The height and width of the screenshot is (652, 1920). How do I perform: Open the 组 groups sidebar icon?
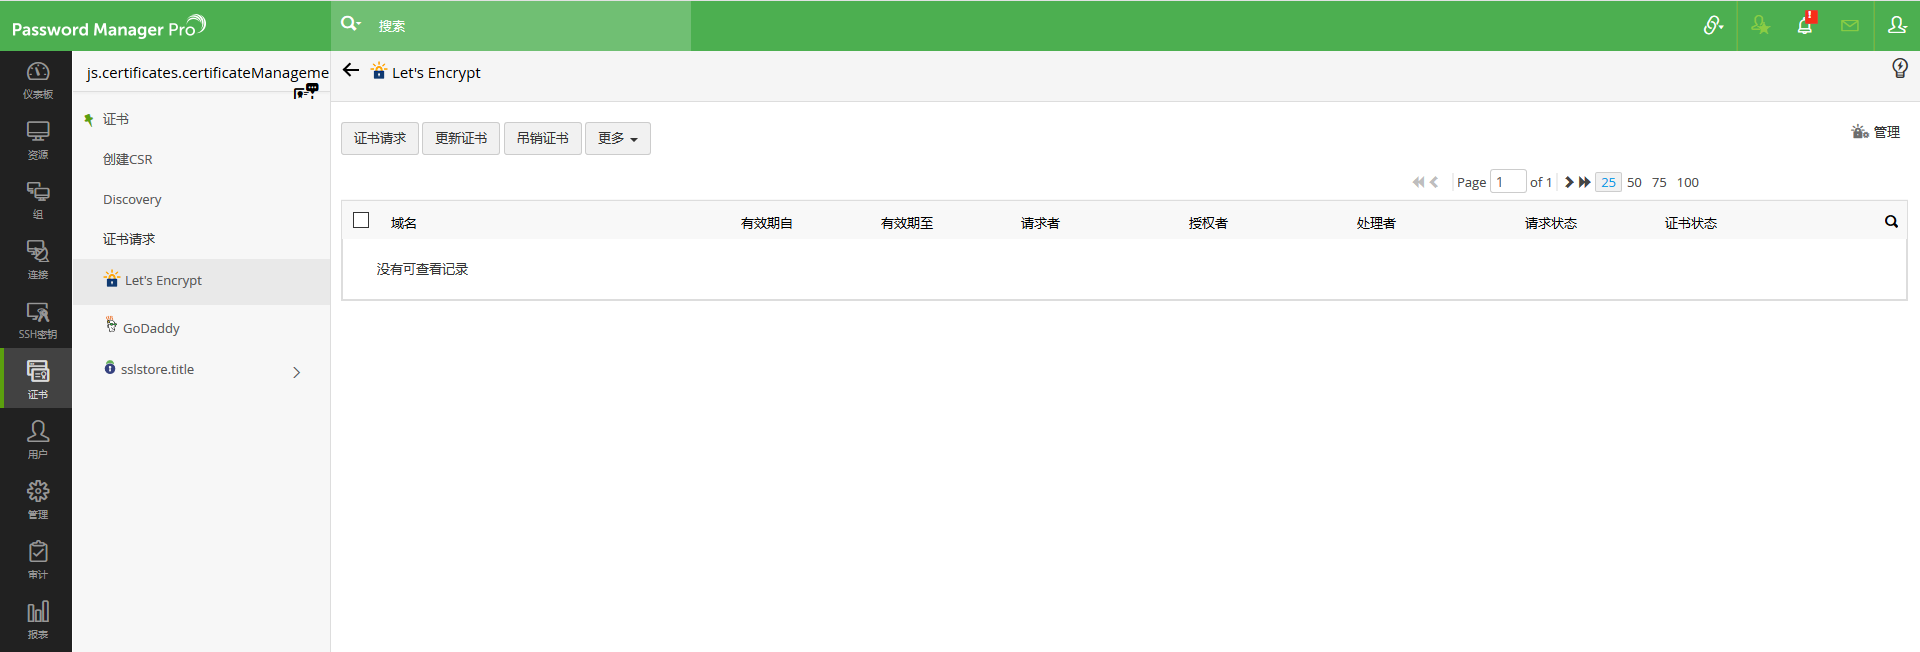click(37, 200)
